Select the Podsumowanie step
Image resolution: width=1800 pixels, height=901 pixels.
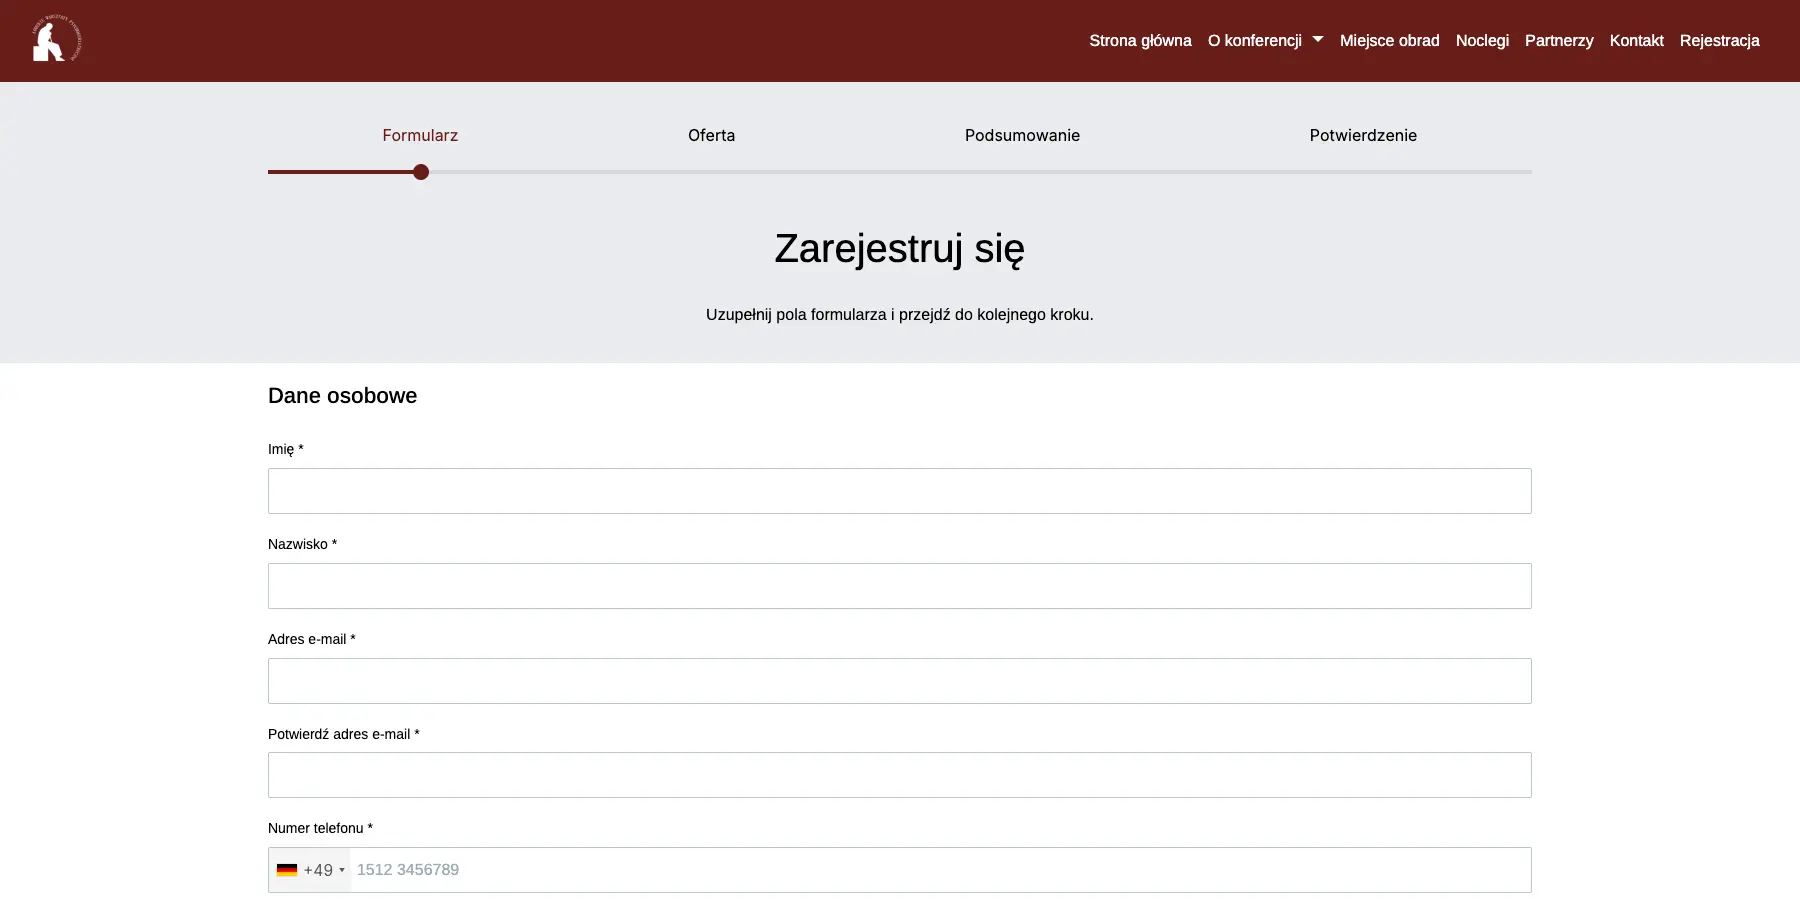1022,135
